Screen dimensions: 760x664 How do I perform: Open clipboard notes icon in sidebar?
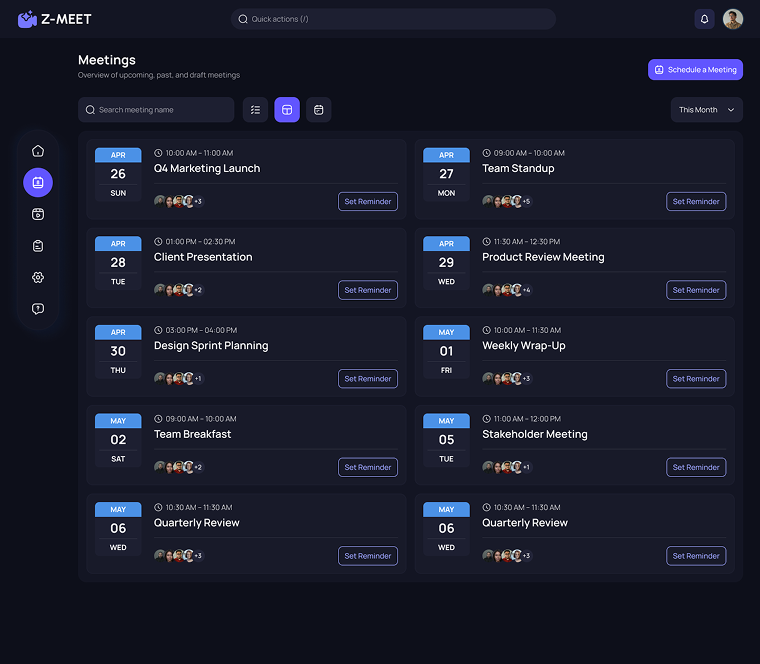[38, 246]
